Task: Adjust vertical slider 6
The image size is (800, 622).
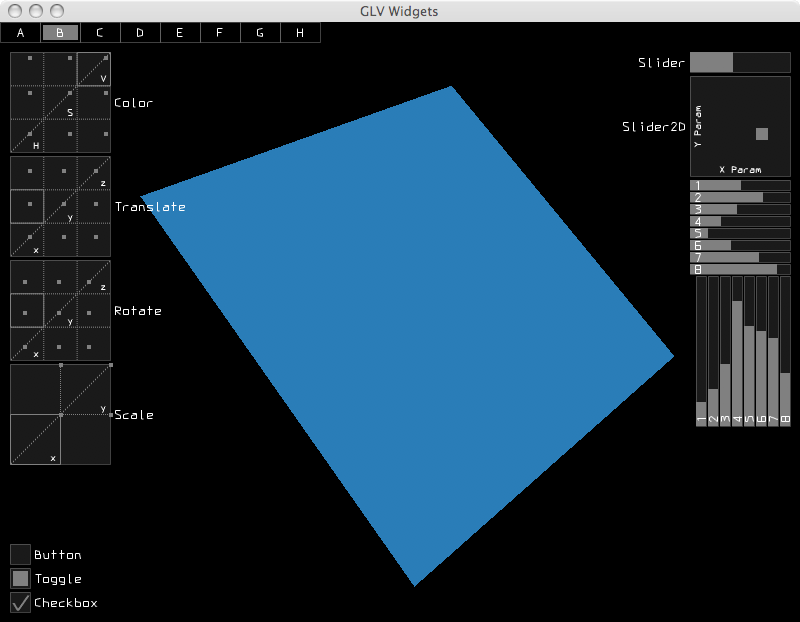Action: (761, 351)
